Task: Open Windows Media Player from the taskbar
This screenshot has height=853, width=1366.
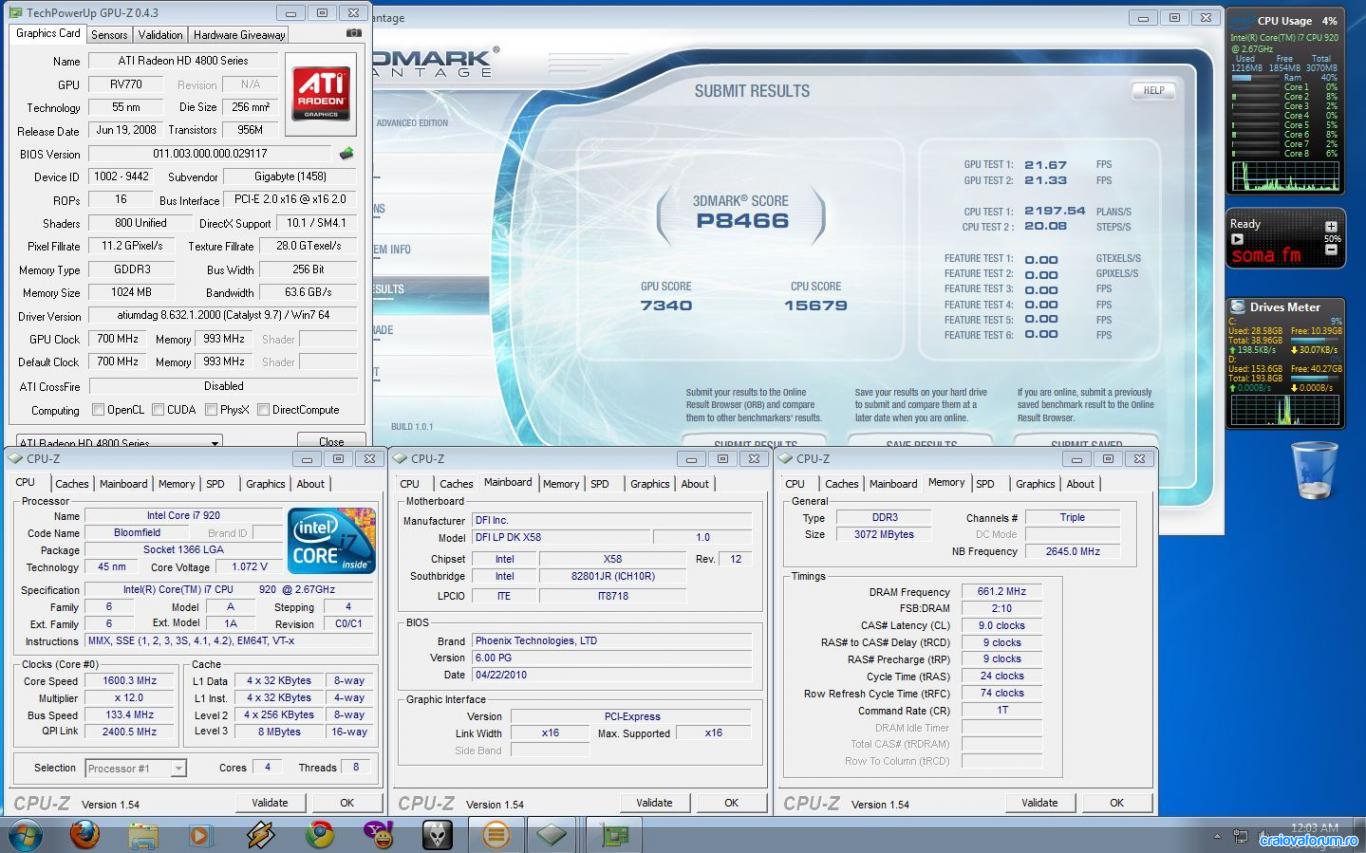Action: [202, 834]
